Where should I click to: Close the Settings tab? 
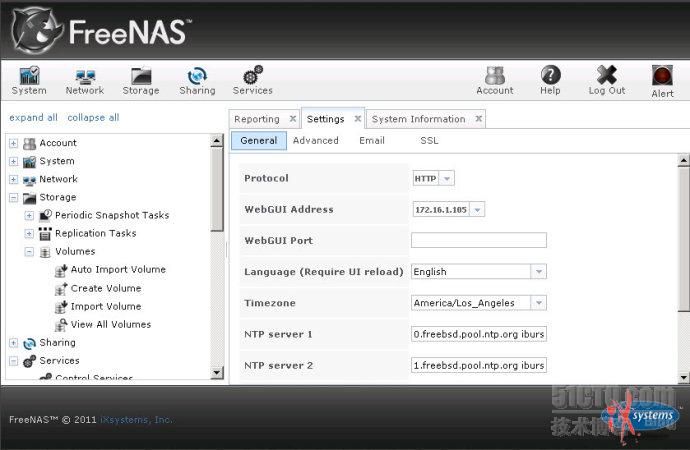pyautogui.click(x=358, y=119)
